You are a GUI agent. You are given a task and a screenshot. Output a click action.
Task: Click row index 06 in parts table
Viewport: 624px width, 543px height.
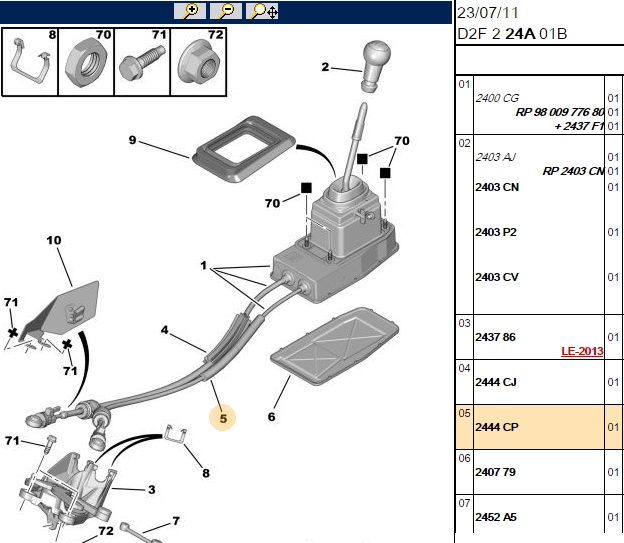tap(464, 458)
